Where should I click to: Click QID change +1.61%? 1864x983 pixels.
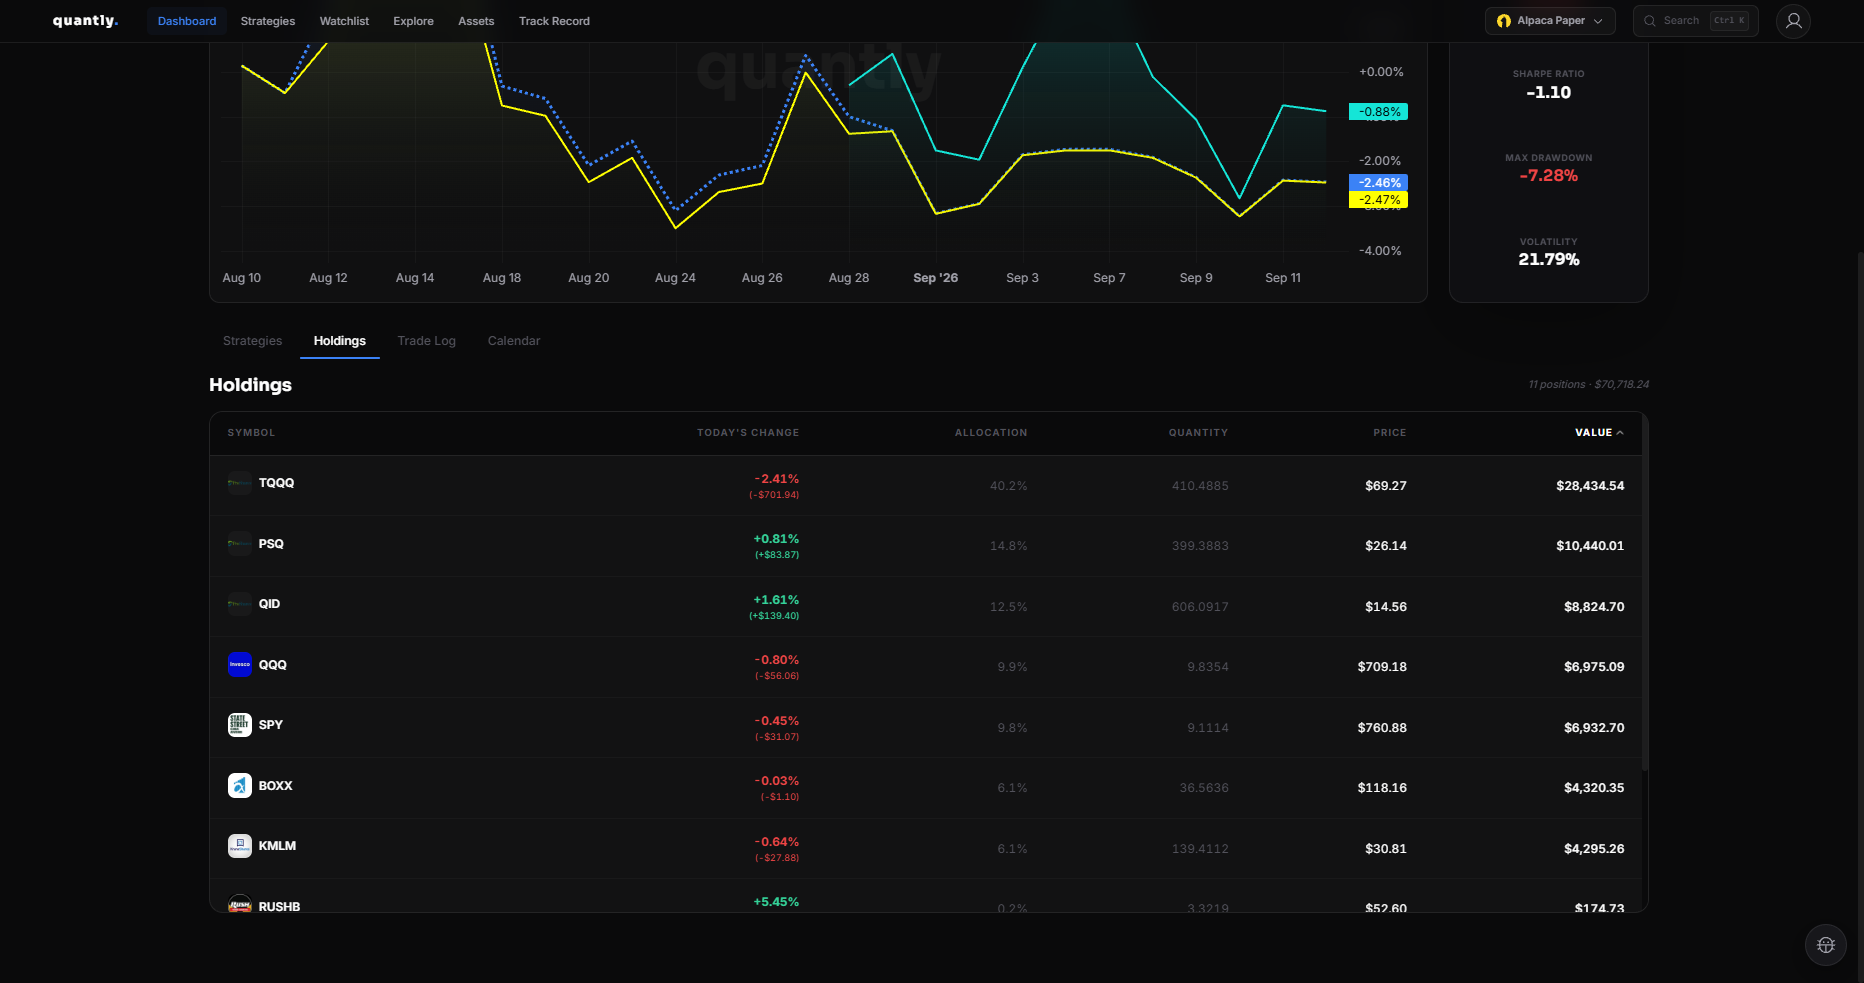[776, 600]
